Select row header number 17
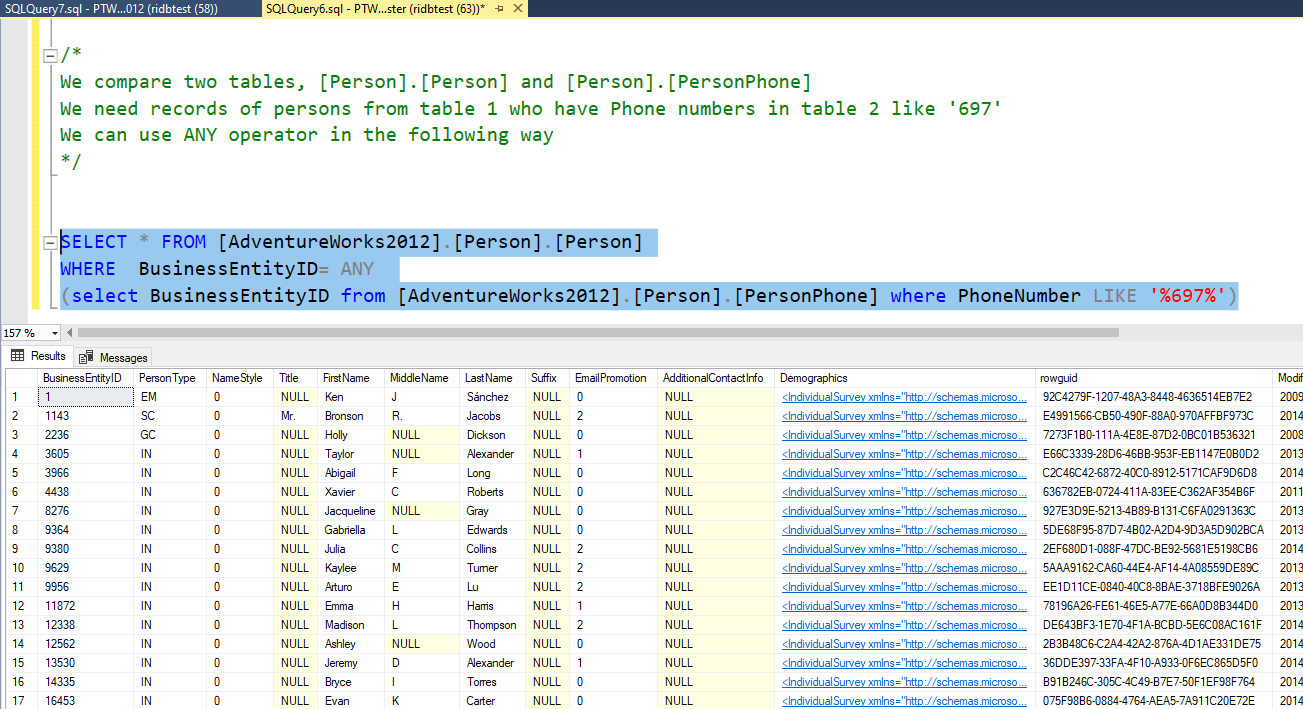Viewport: 1303px width, 709px height. [22, 701]
